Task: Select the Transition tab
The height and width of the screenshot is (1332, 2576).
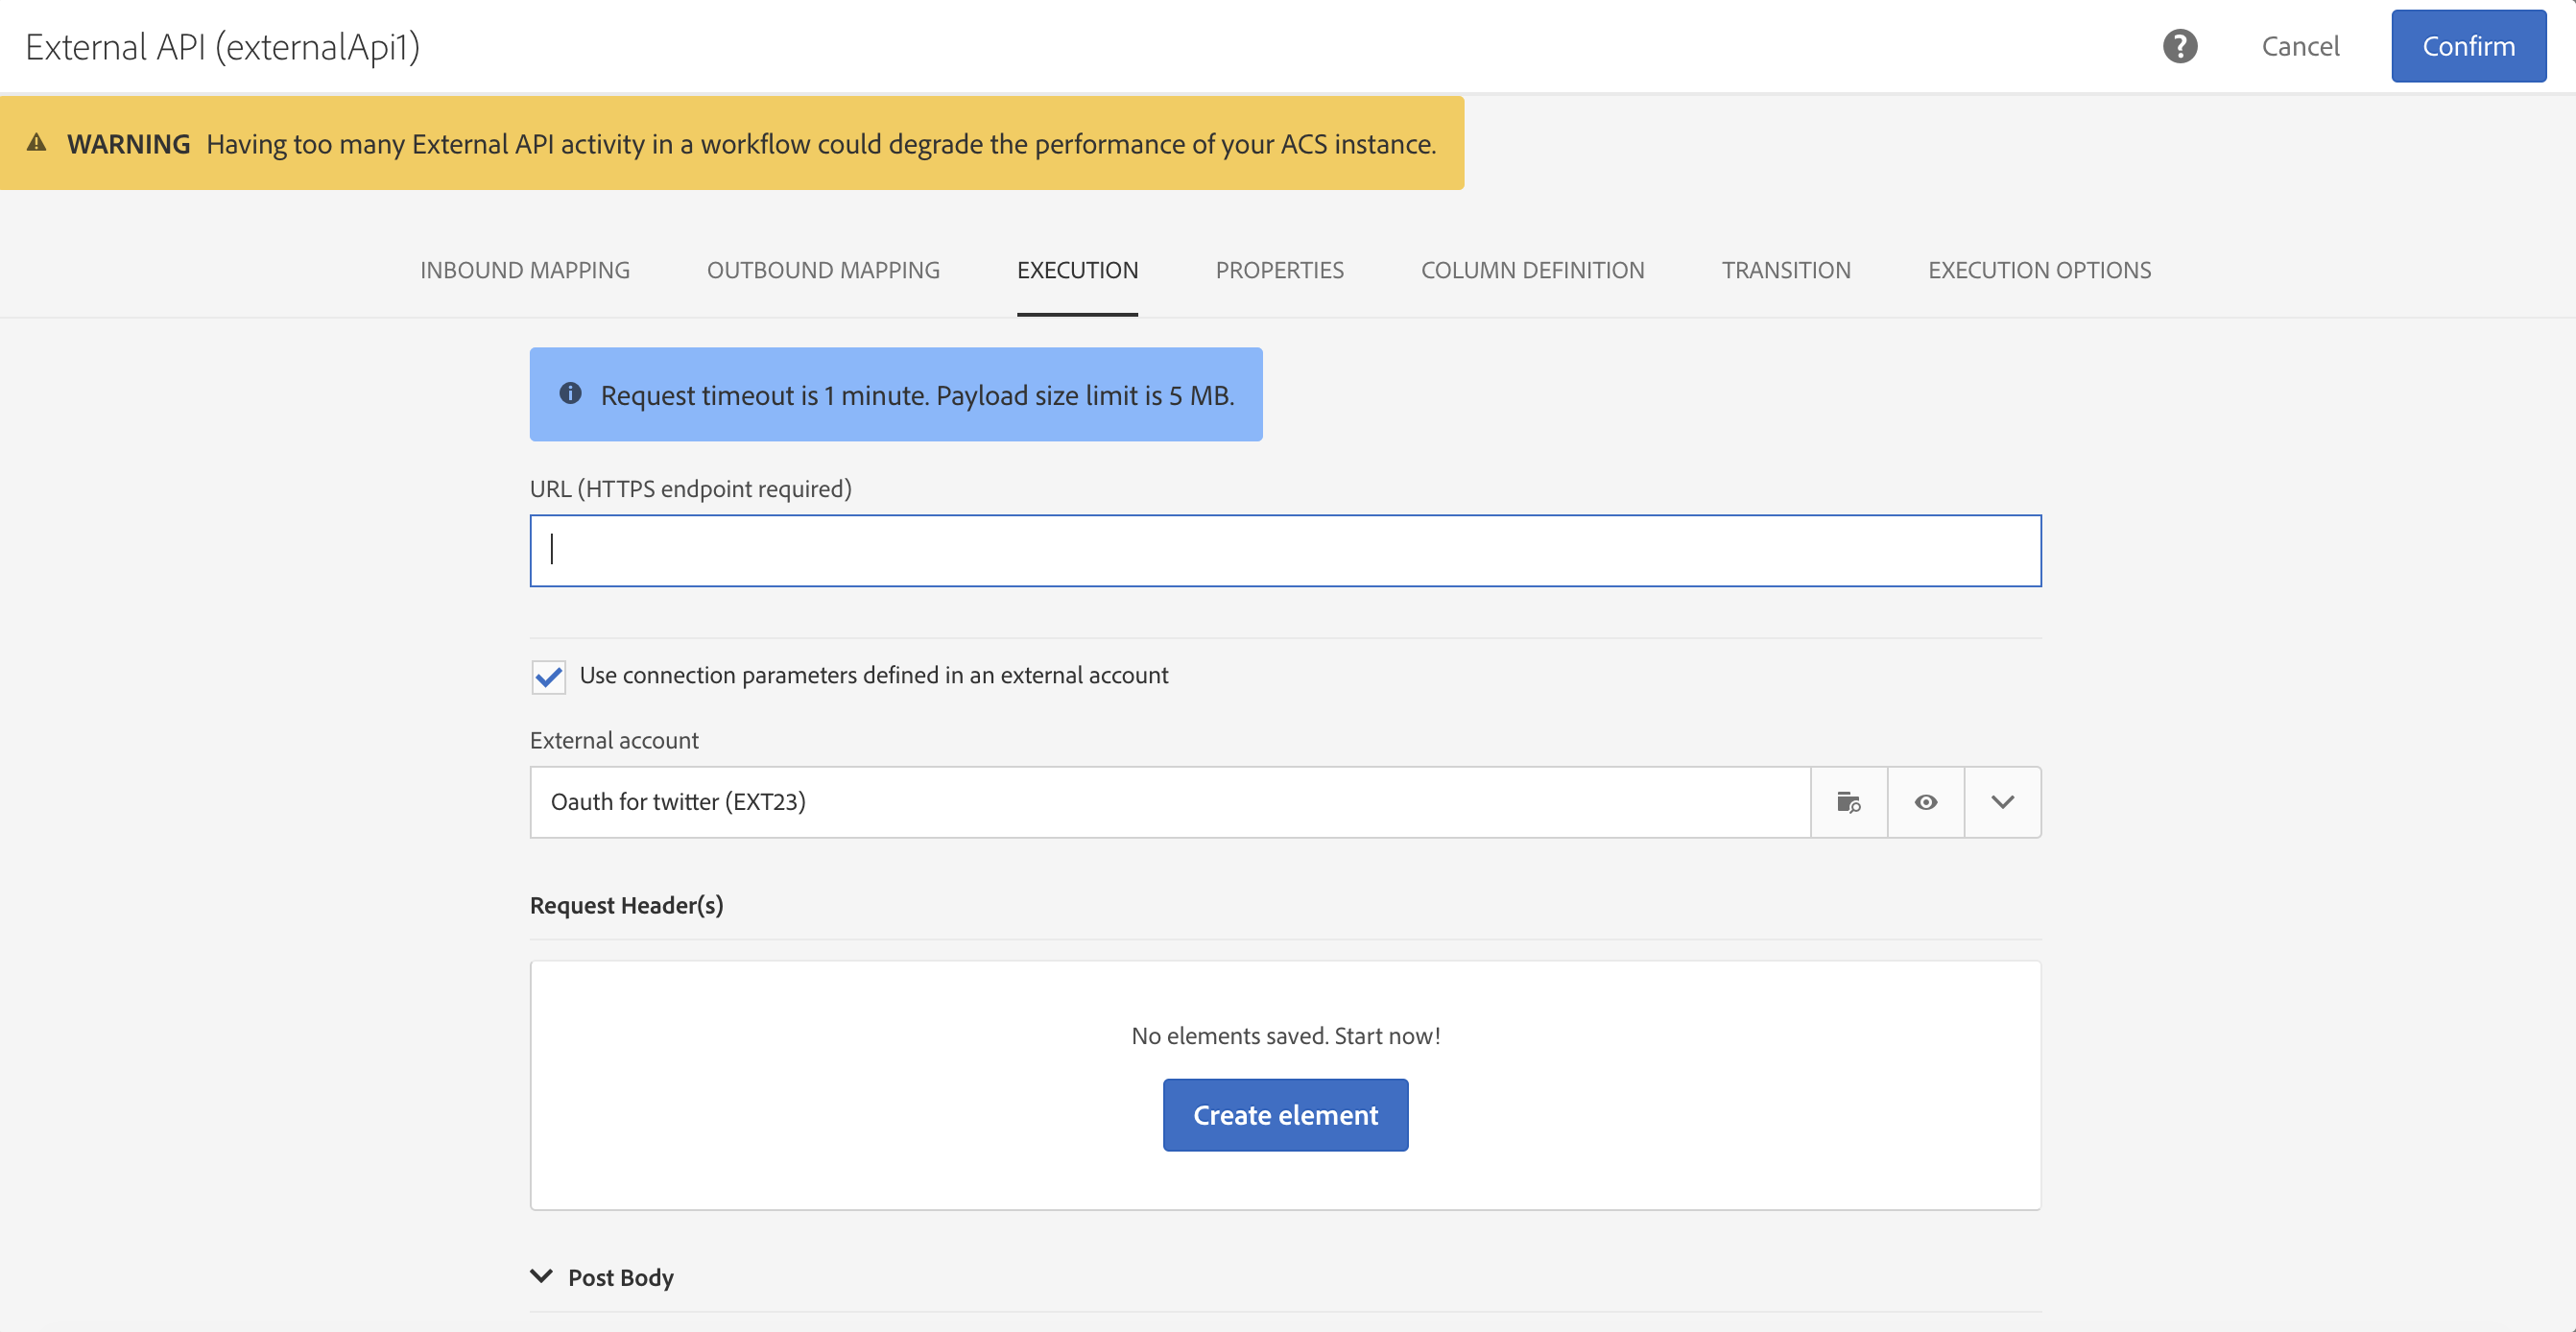Action: pyautogui.click(x=1785, y=270)
